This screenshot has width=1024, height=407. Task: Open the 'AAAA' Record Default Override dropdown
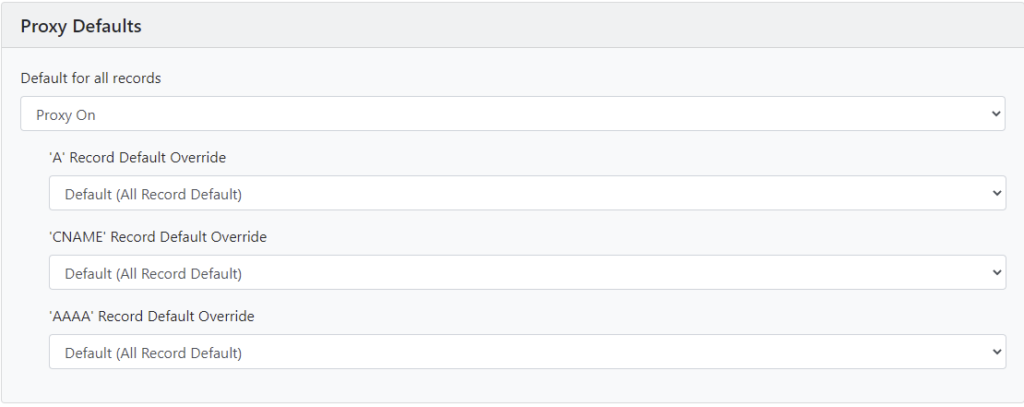pos(527,352)
